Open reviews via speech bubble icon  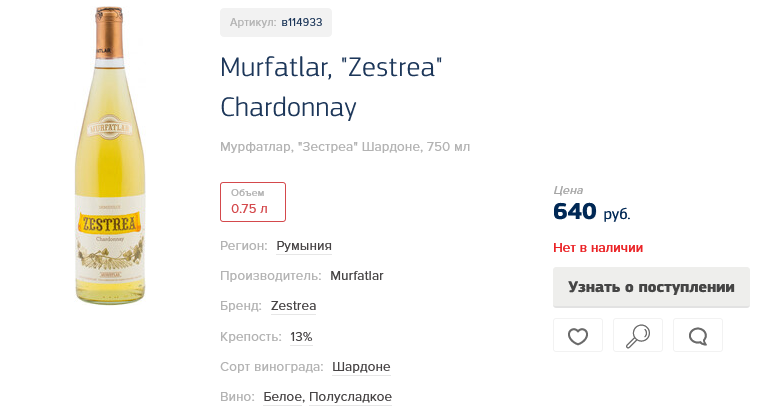[698, 336]
